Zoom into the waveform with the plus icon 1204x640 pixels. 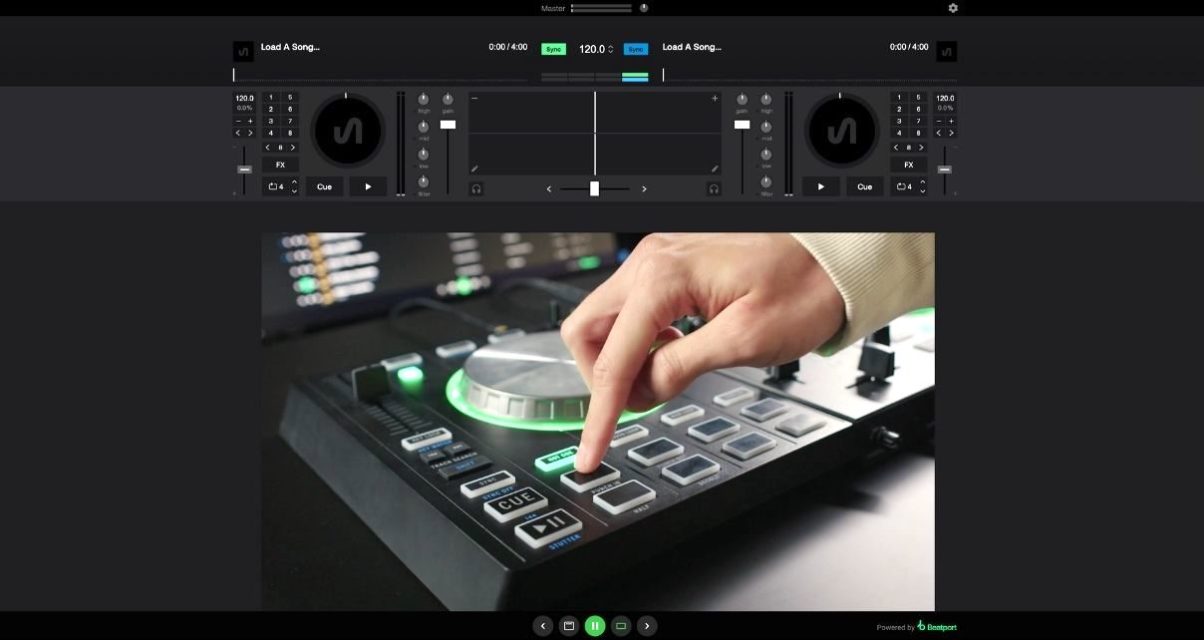point(714,98)
